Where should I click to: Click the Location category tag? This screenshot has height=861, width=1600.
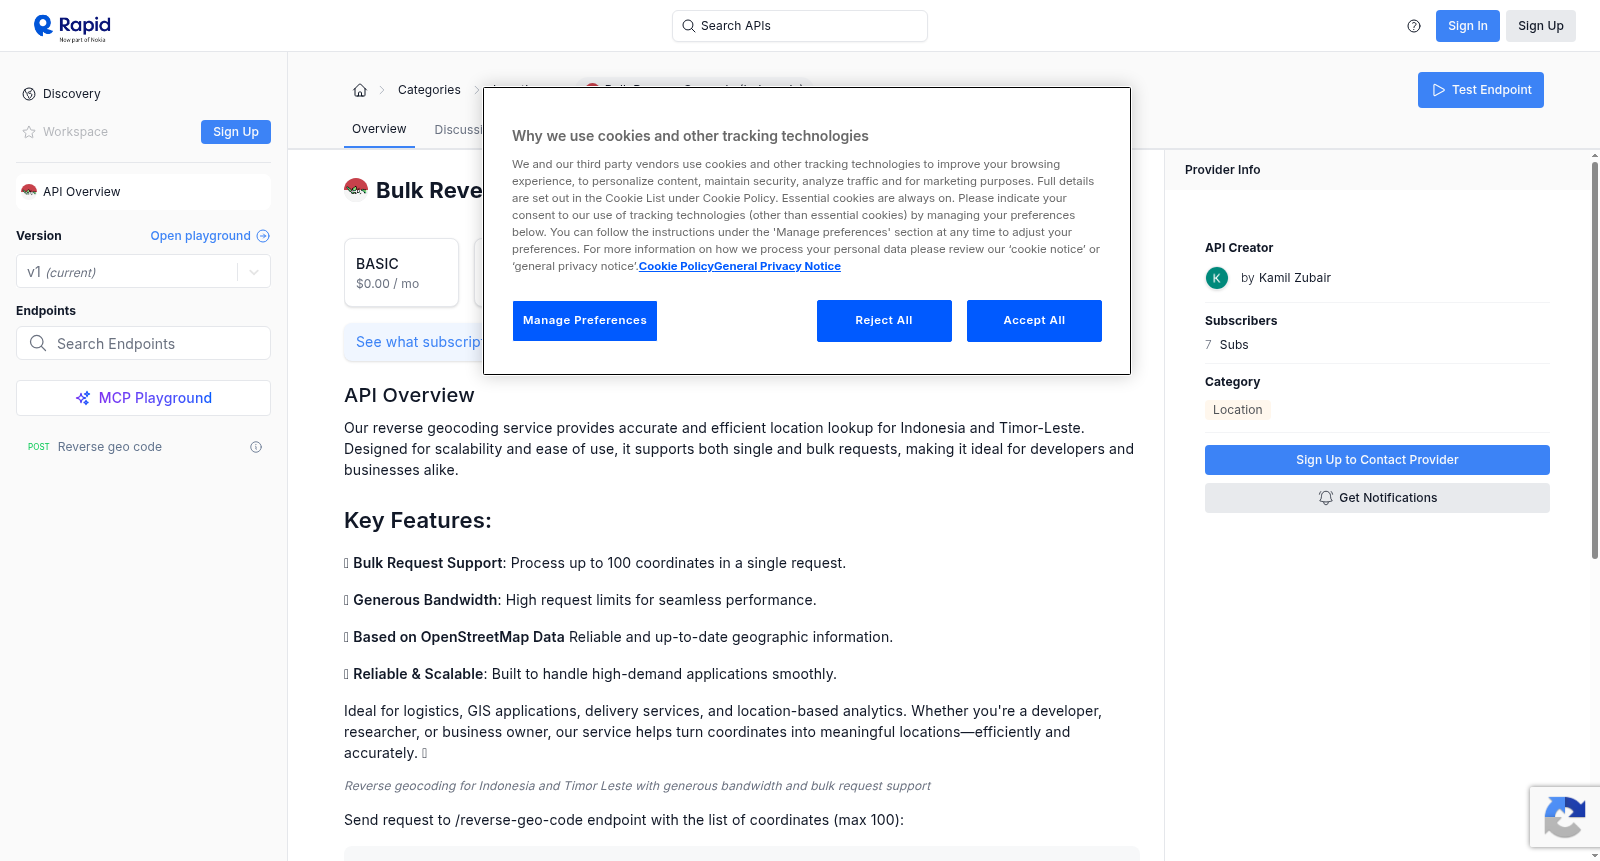[1237, 410]
